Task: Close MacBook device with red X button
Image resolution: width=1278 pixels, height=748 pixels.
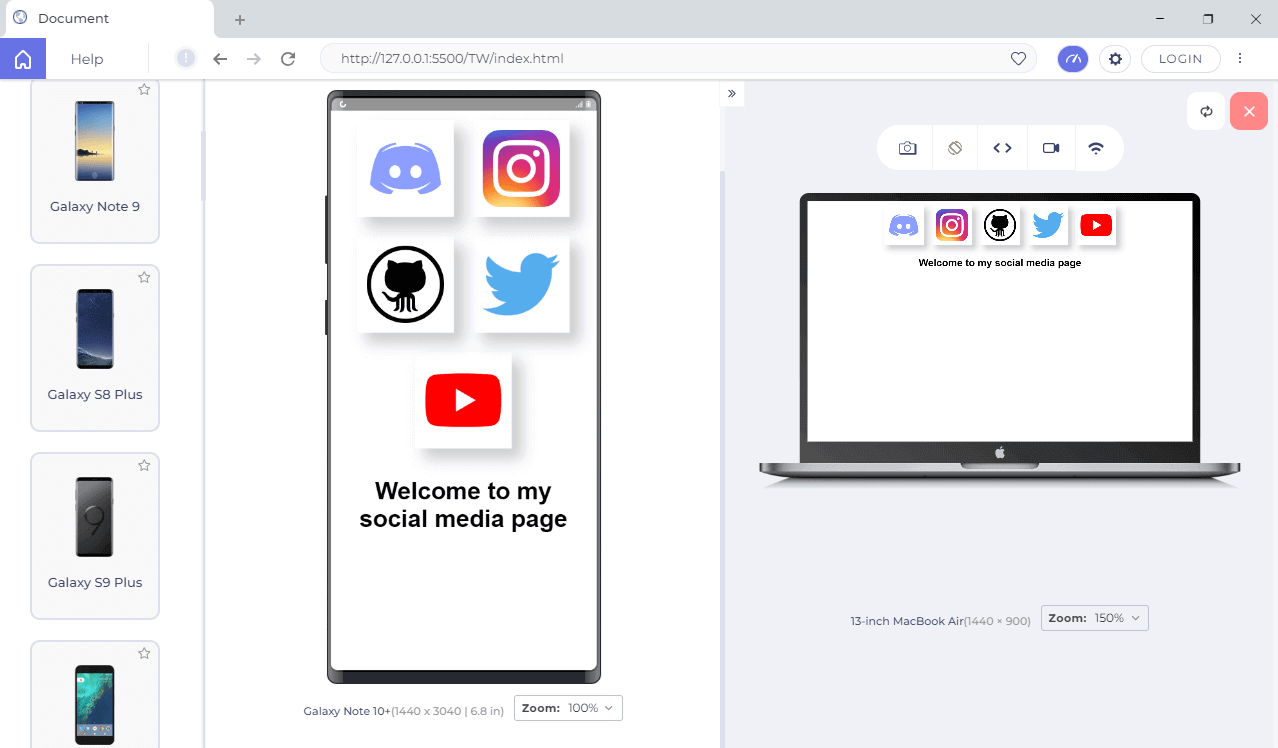Action: pyautogui.click(x=1249, y=111)
